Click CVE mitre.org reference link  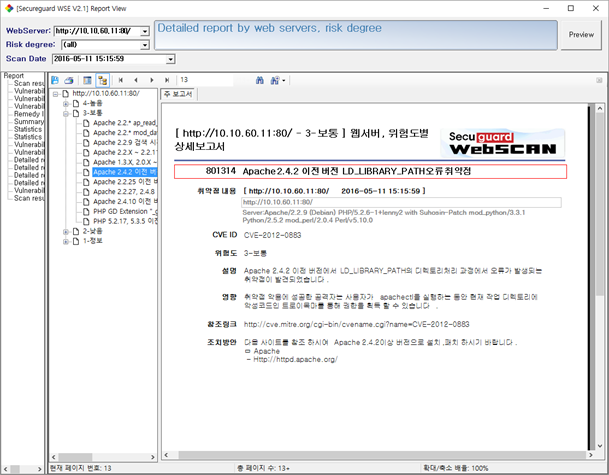[x=356, y=324]
